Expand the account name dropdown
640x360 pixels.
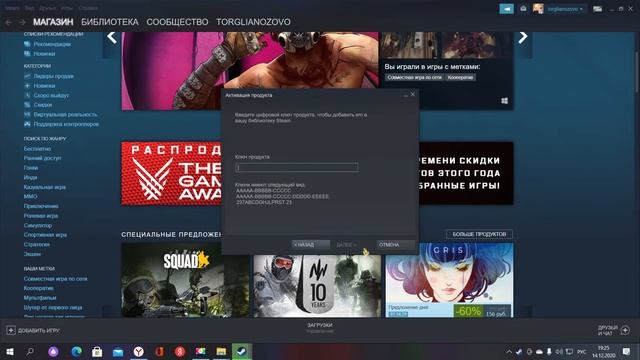point(565,9)
